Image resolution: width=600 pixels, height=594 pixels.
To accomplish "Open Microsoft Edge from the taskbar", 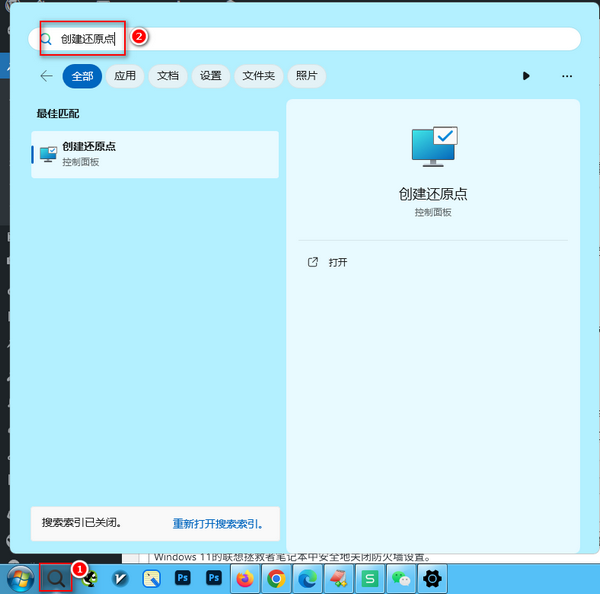I will (307, 578).
